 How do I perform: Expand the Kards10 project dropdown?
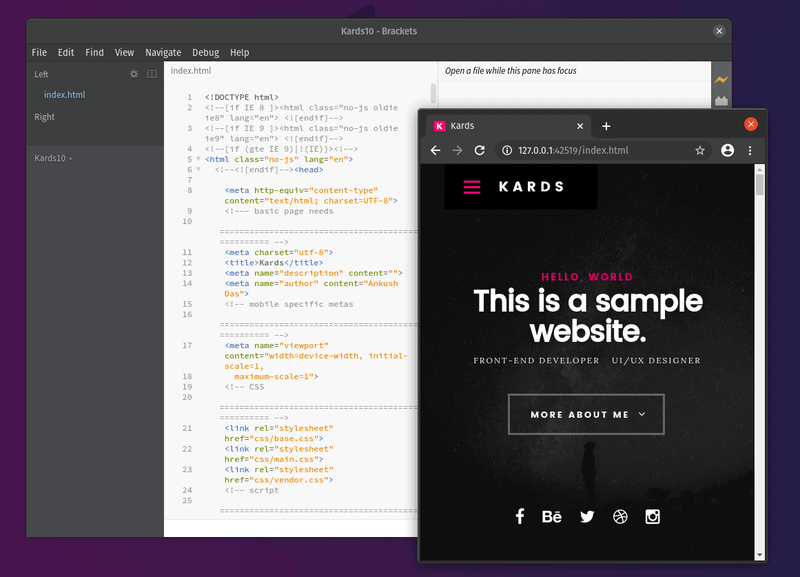(55, 157)
